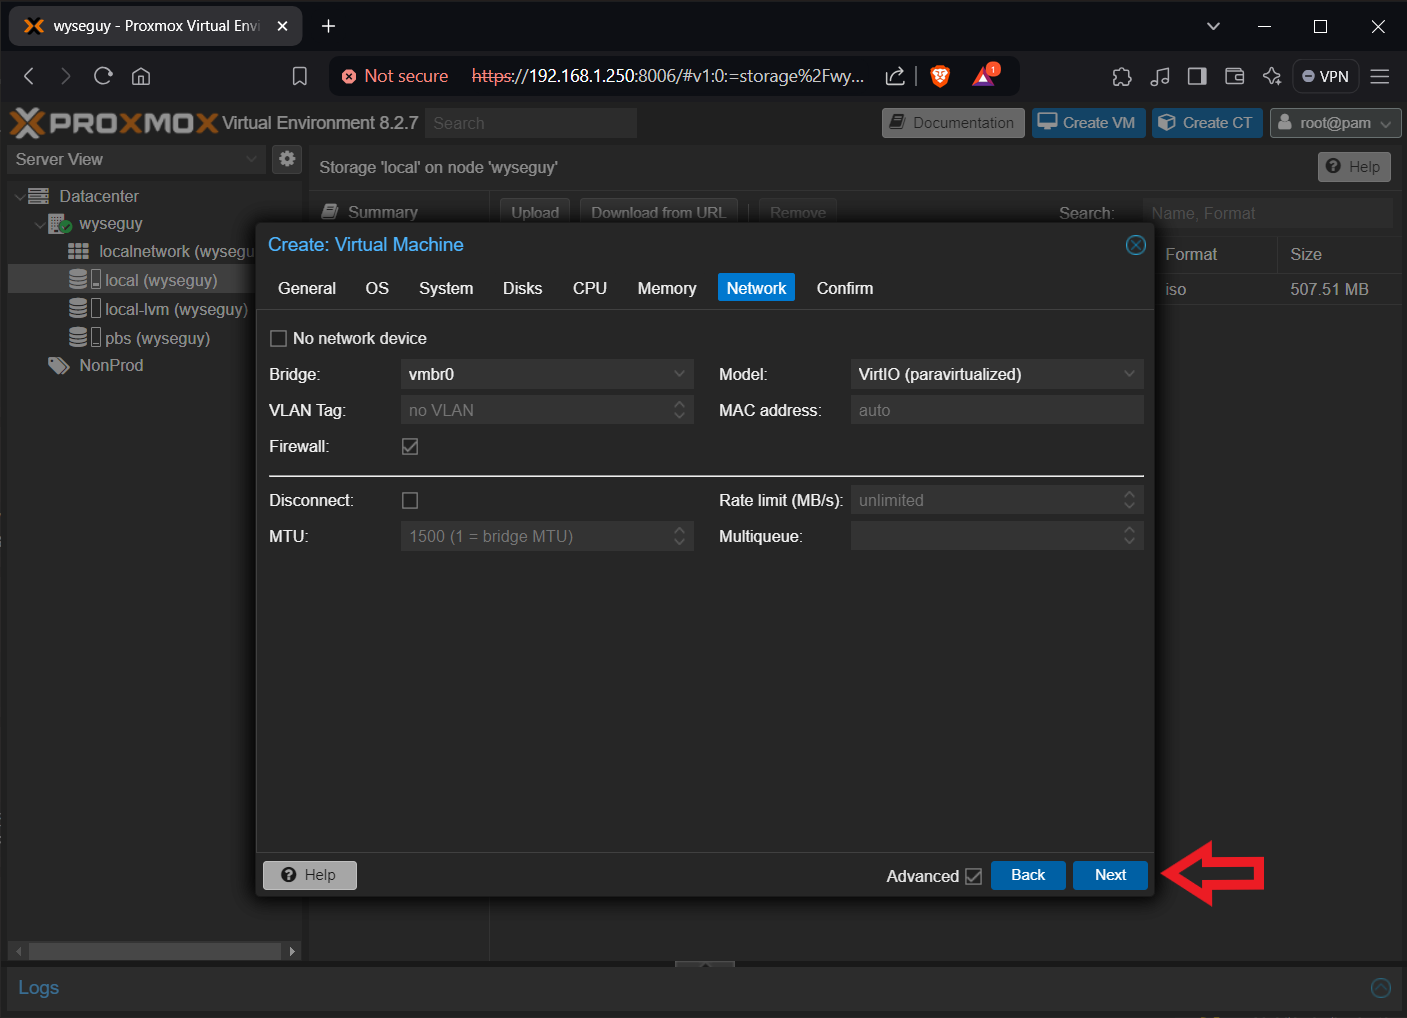Collapse the wyseguy node expander

40,225
